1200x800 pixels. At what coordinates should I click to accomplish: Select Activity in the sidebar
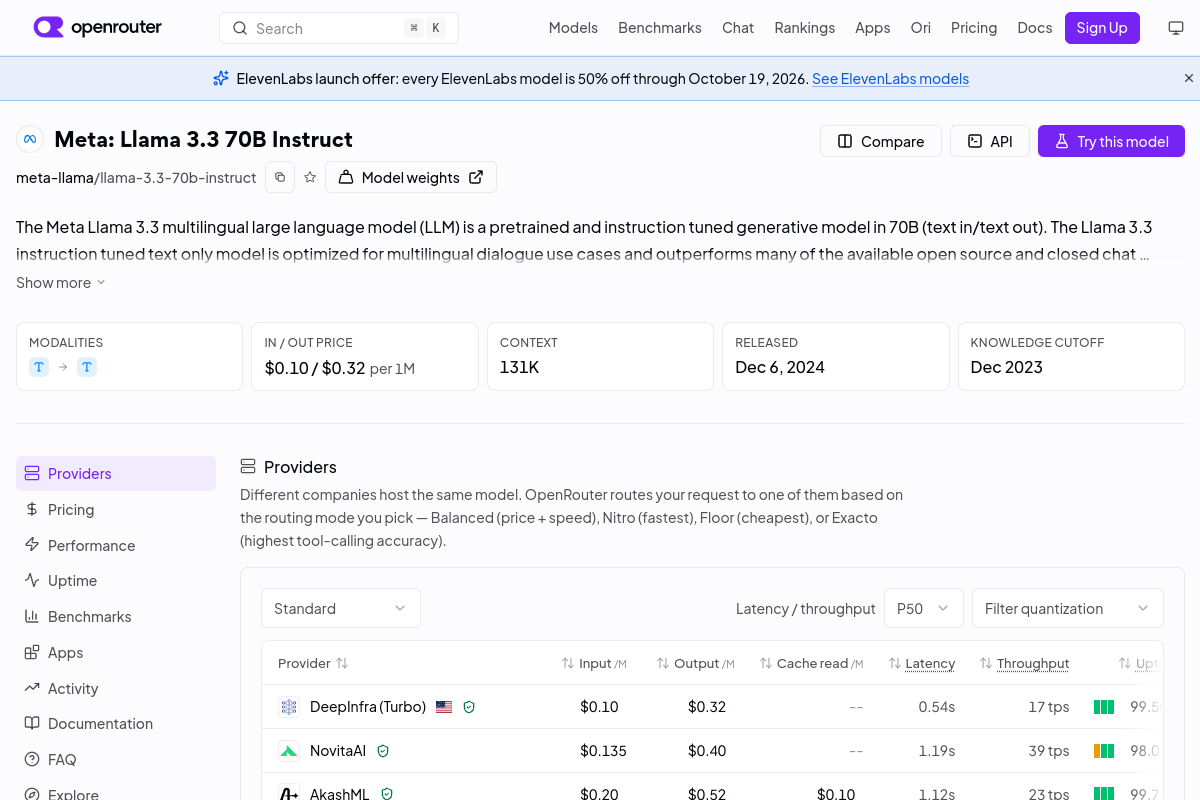(x=116, y=688)
